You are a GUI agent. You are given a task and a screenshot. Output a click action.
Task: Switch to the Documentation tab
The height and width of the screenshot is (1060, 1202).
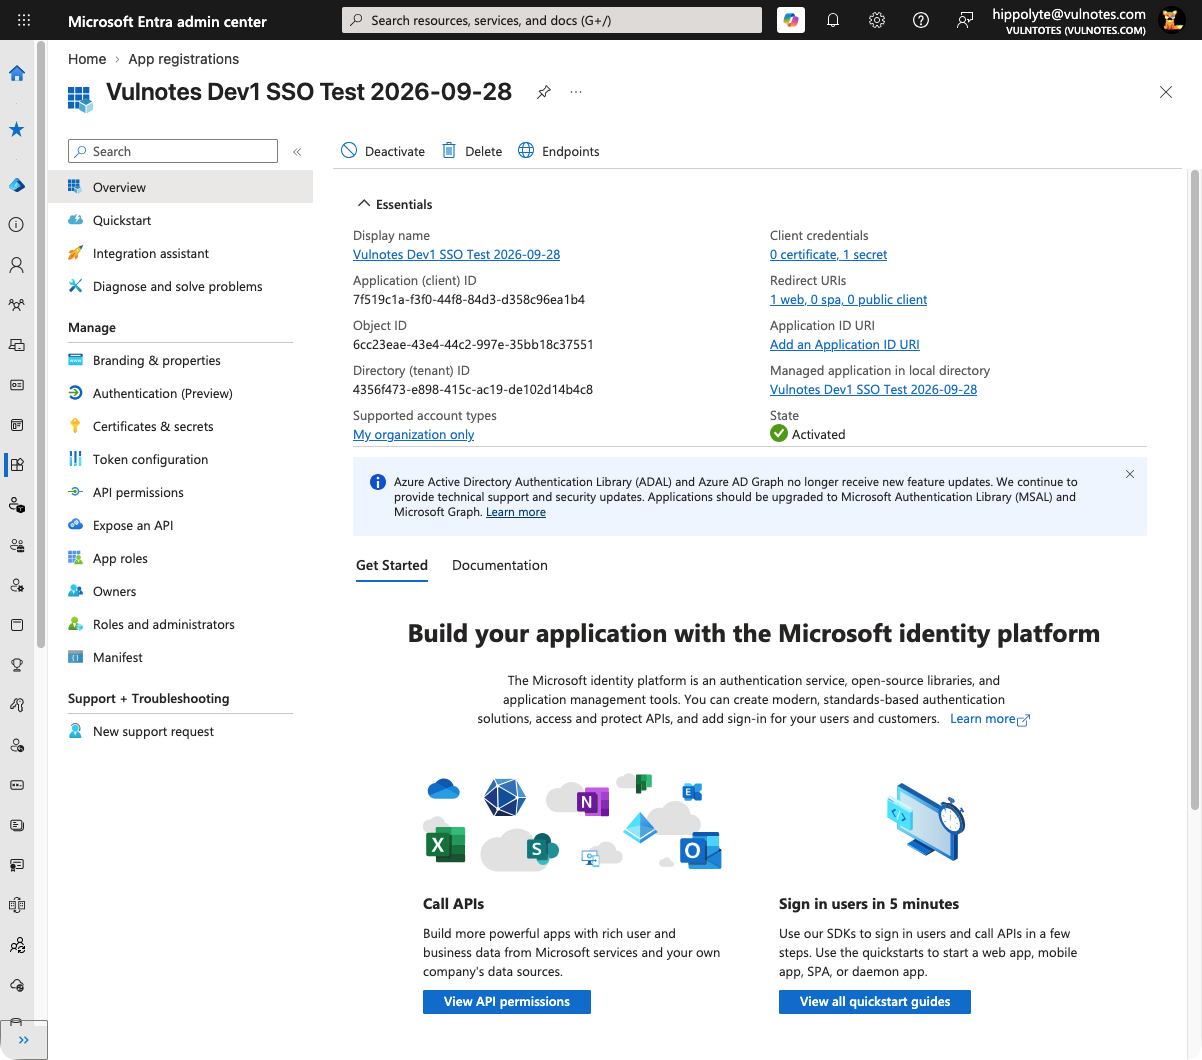tap(500, 565)
